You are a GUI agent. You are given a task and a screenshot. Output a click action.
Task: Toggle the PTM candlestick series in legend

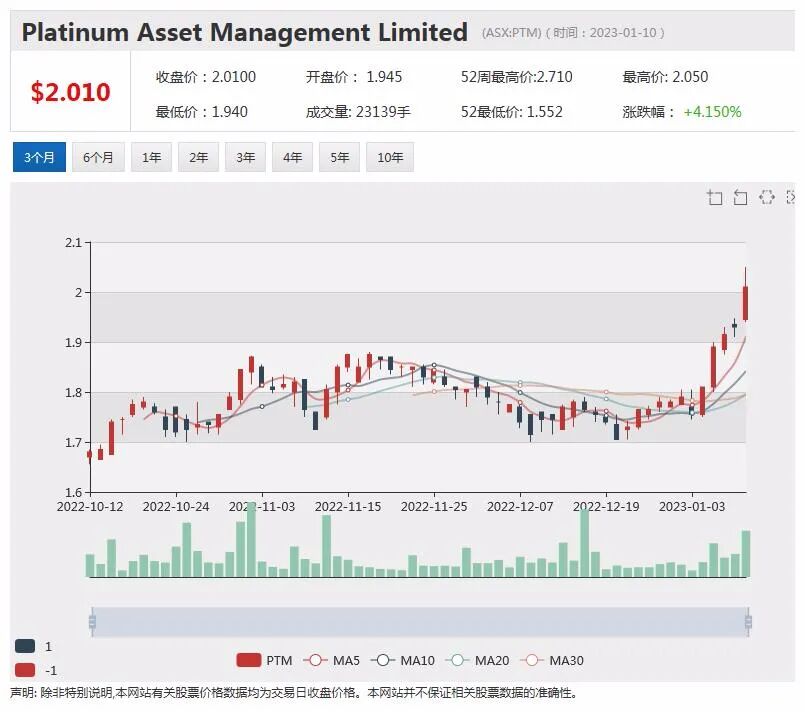tap(264, 660)
